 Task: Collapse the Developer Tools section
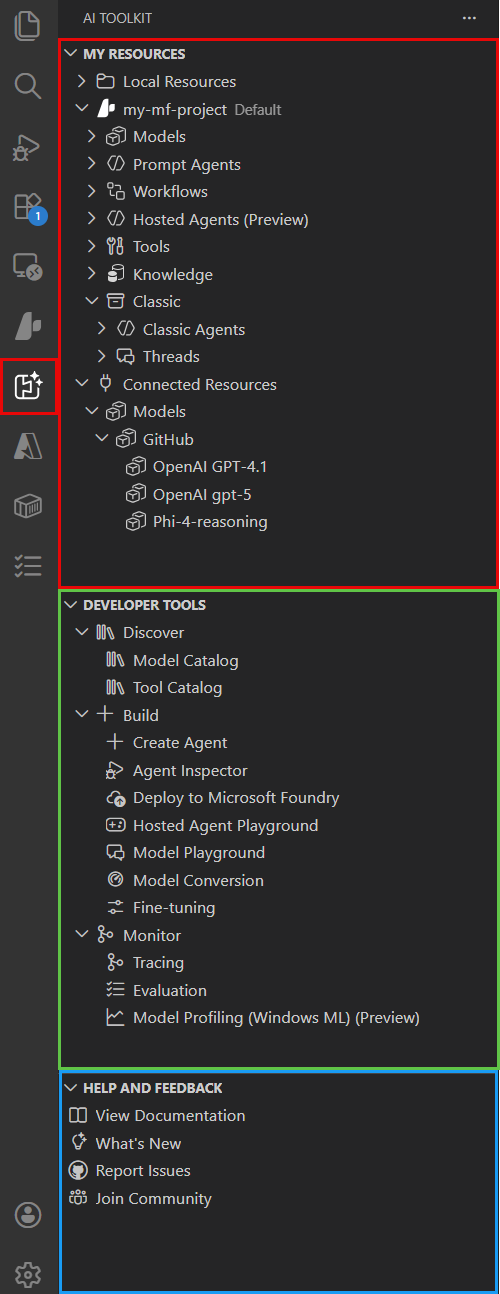point(70,605)
